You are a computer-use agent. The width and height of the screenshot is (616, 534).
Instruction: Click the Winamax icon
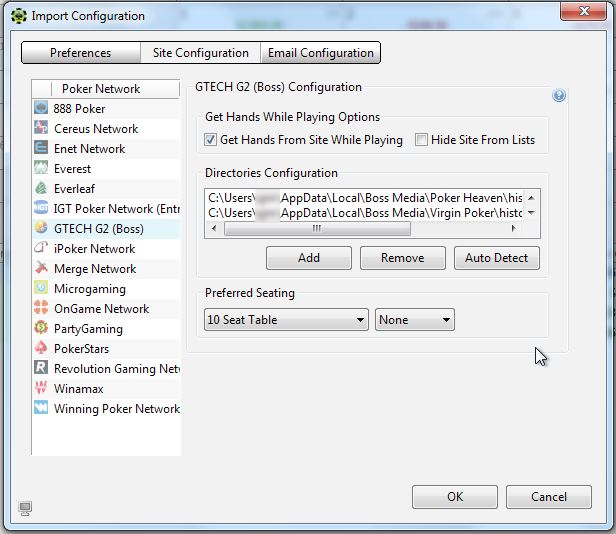pos(41,389)
